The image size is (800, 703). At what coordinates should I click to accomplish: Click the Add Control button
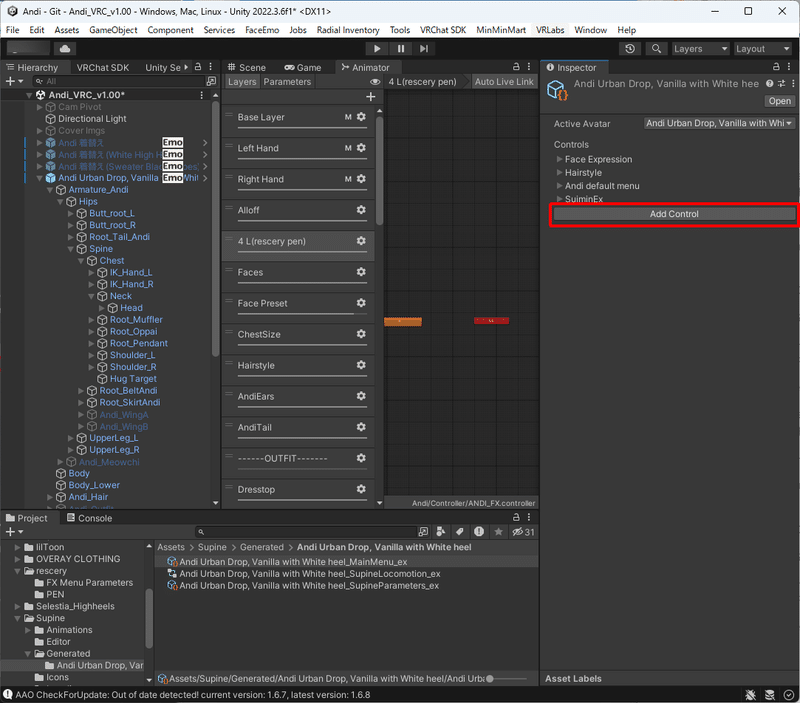click(x=673, y=214)
